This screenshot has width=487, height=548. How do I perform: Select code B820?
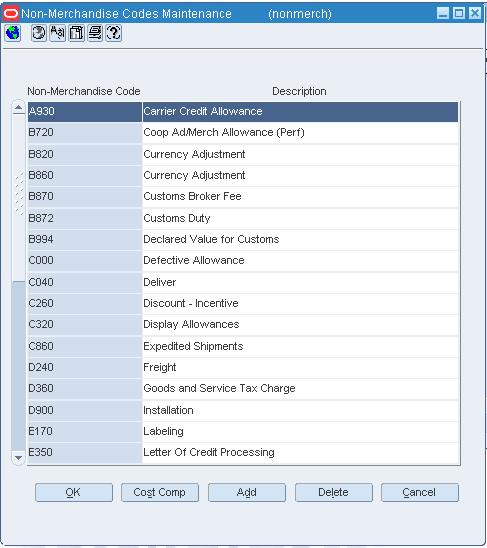(85, 154)
